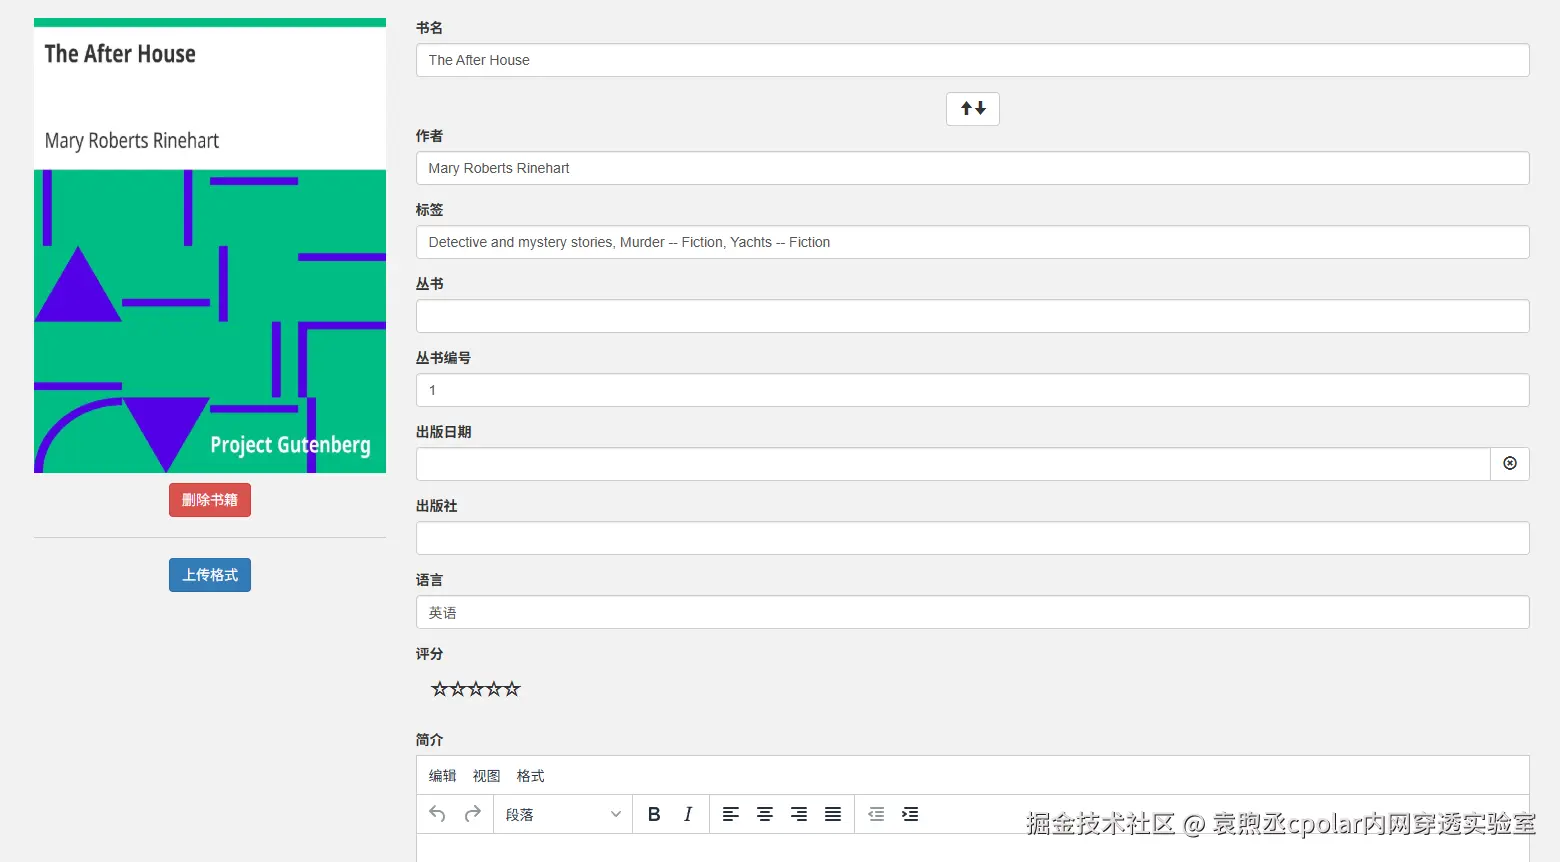Redo edit in description editor
This screenshot has width=1560, height=862.
(x=473, y=814)
